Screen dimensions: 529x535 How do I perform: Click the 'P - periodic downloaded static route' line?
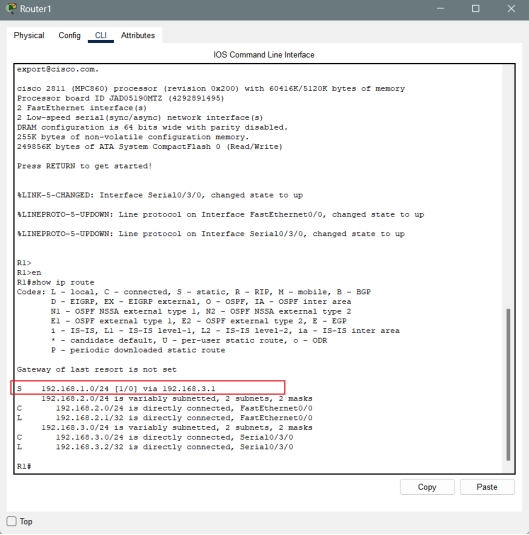pyautogui.click(x=138, y=350)
